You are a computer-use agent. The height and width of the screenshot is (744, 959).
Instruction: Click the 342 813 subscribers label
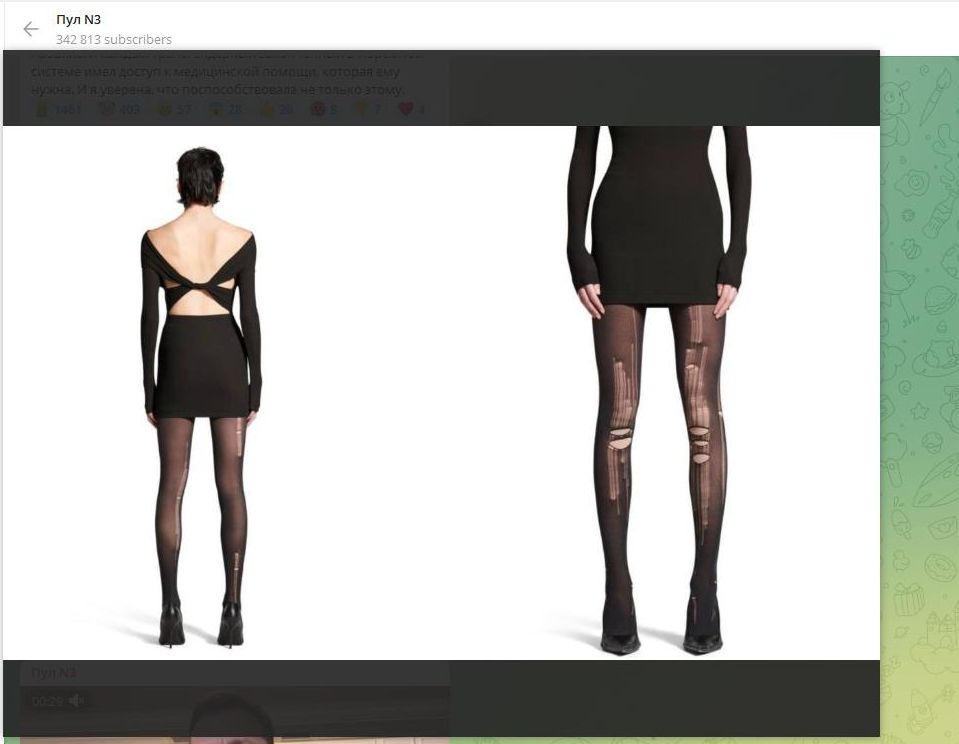tap(113, 40)
